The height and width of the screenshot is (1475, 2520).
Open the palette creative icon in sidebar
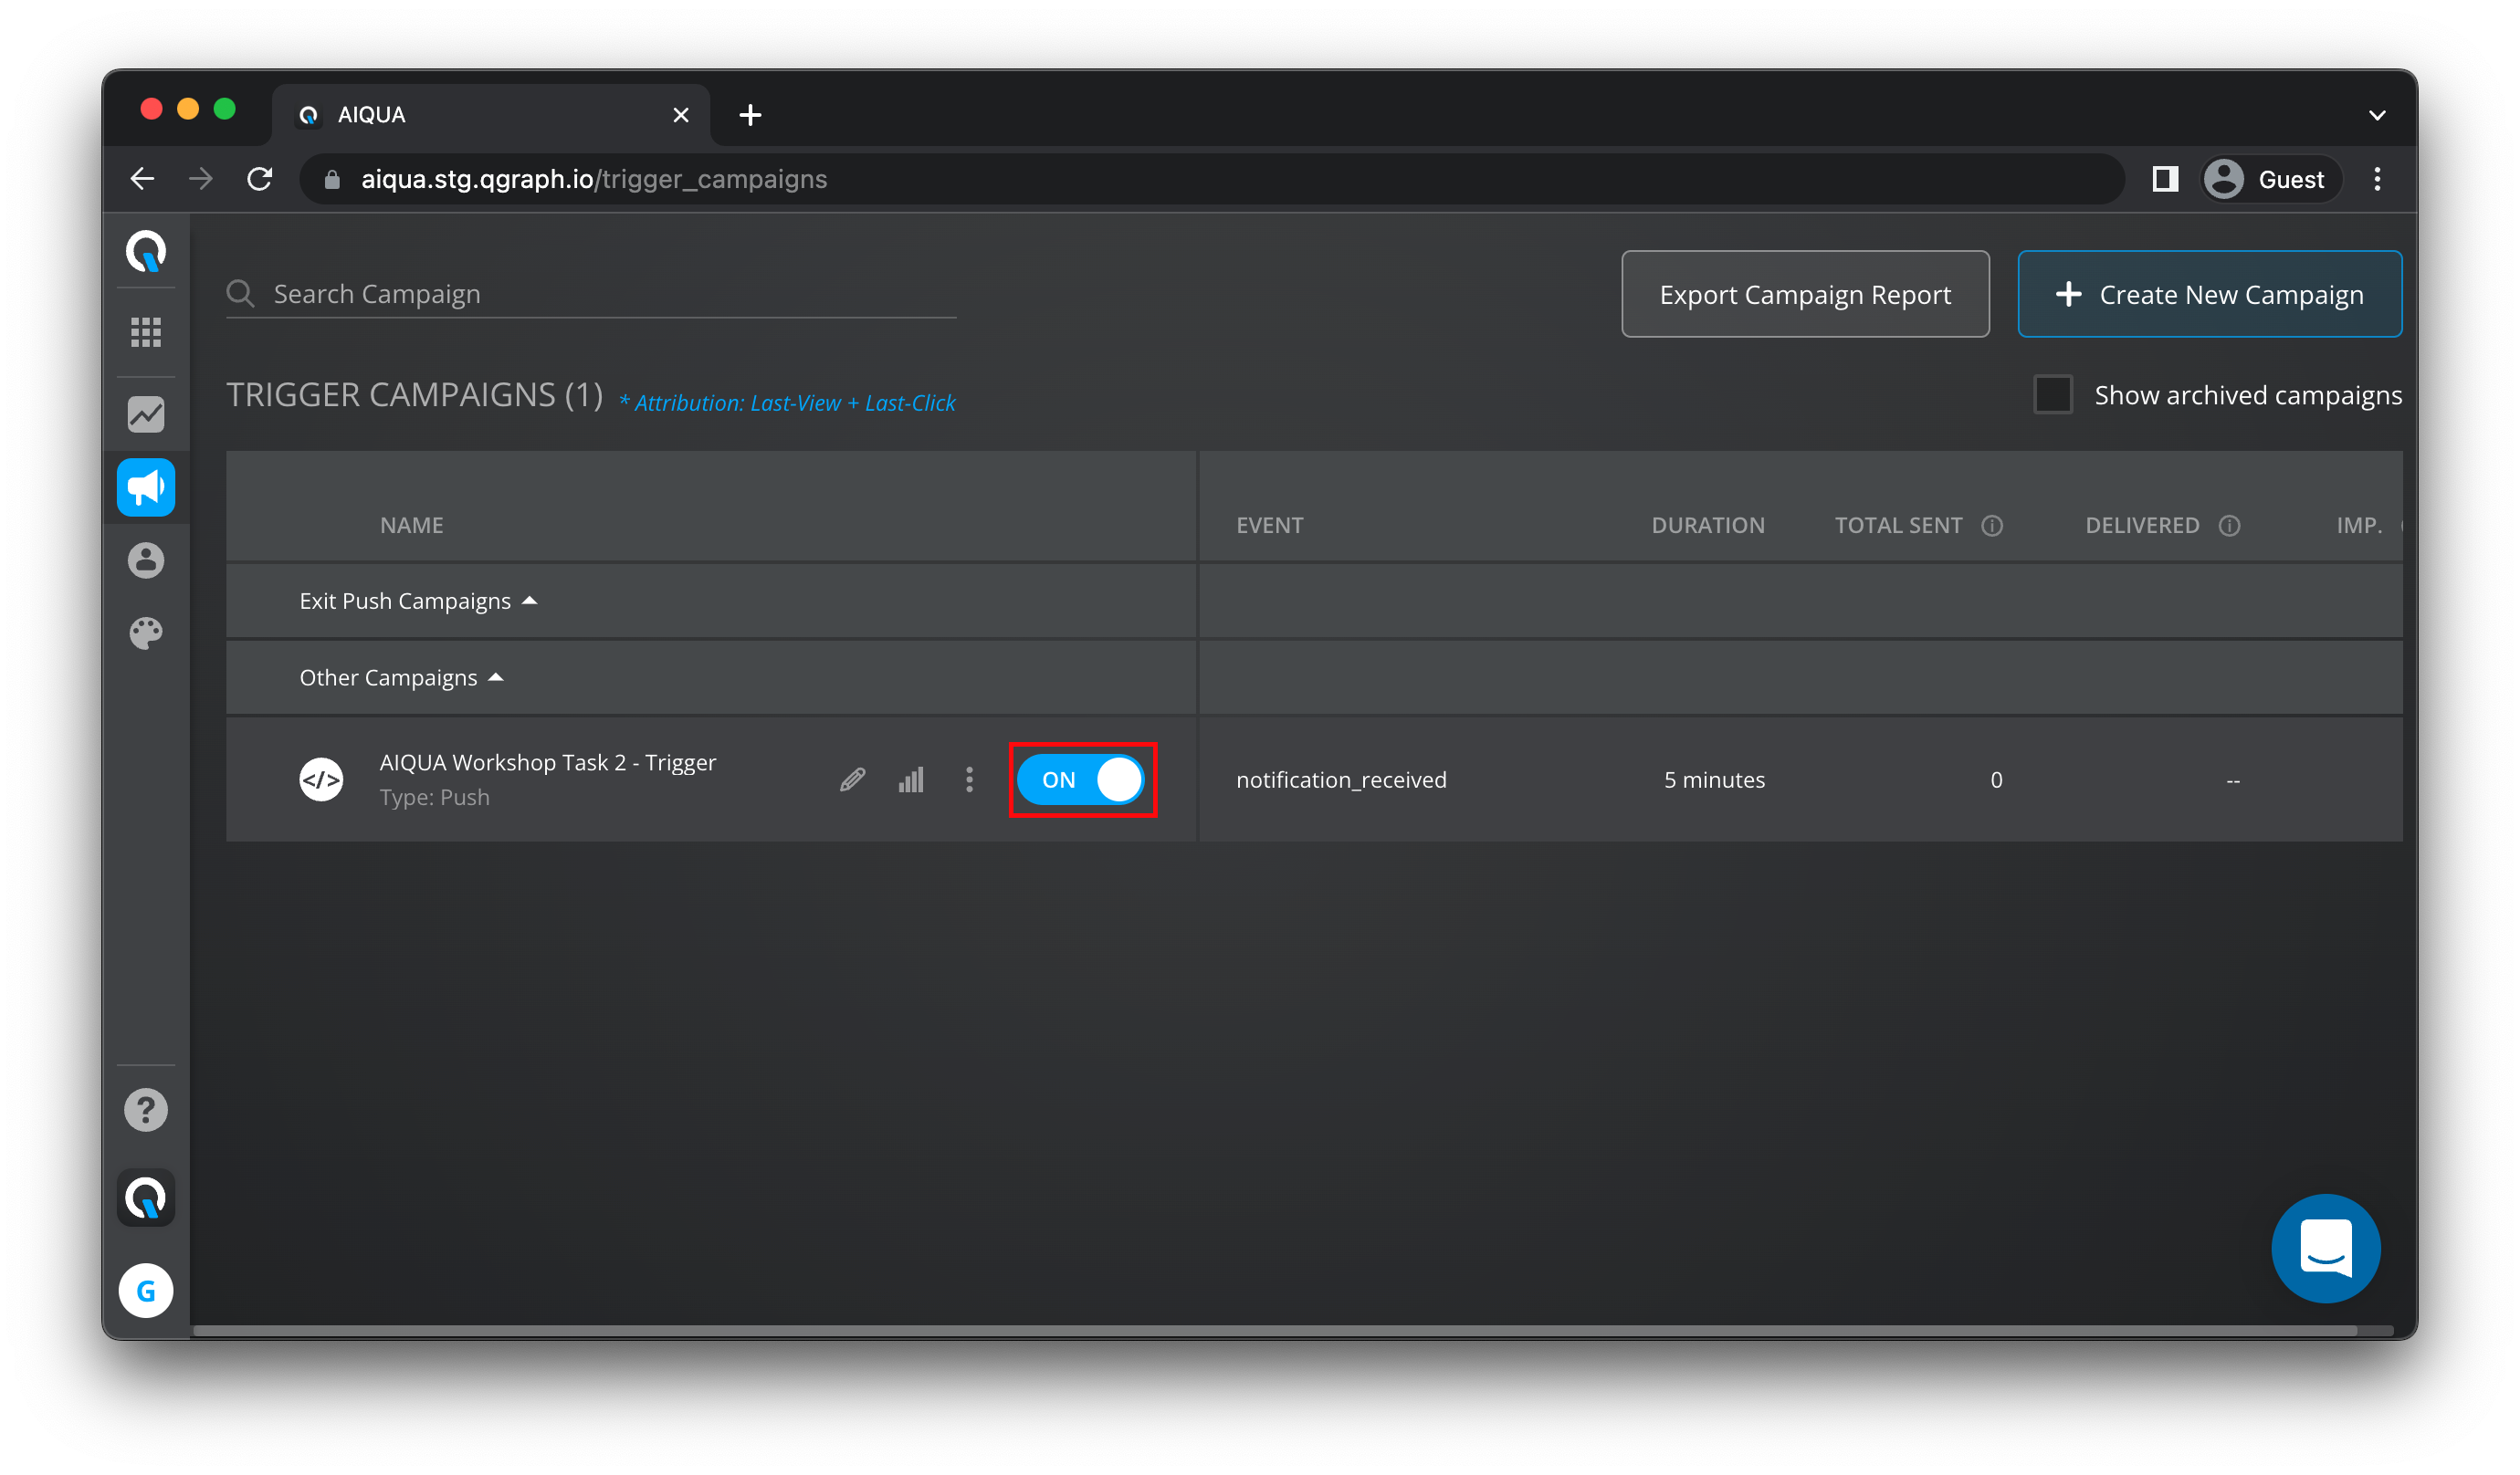click(x=146, y=633)
